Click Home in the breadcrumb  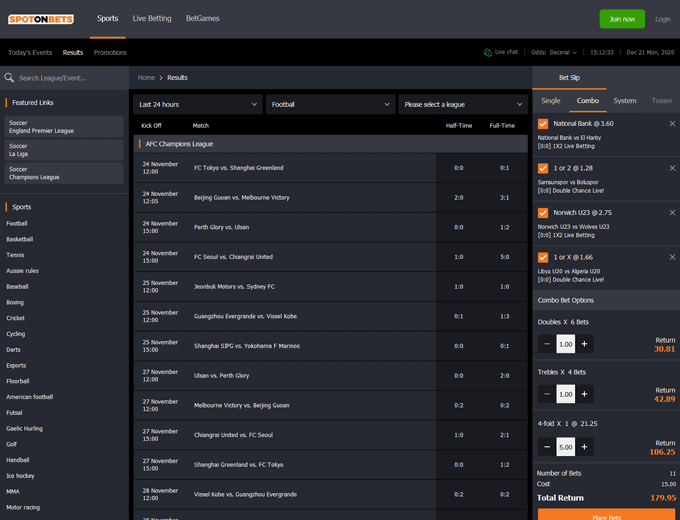pos(146,78)
